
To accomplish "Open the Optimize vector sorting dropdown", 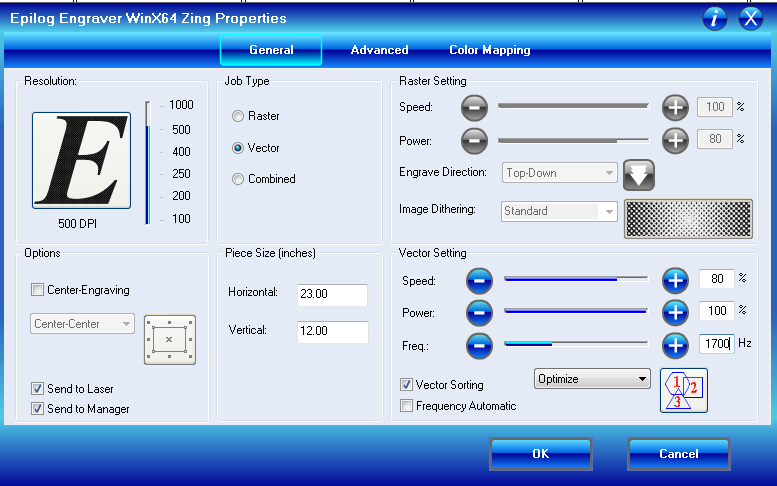I will pyautogui.click(x=592, y=379).
